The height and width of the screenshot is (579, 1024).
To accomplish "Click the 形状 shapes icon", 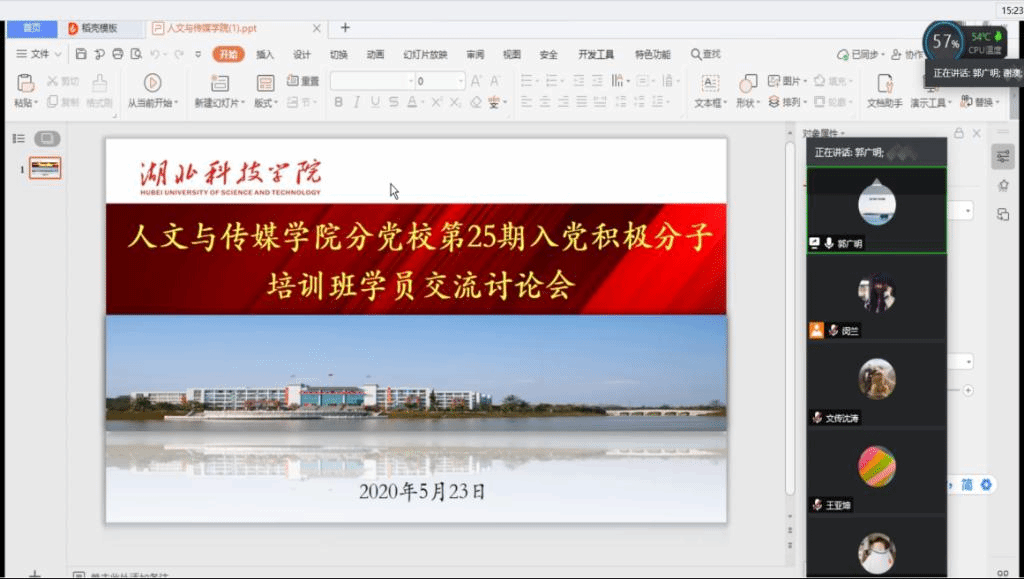I will [x=748, y=83].
